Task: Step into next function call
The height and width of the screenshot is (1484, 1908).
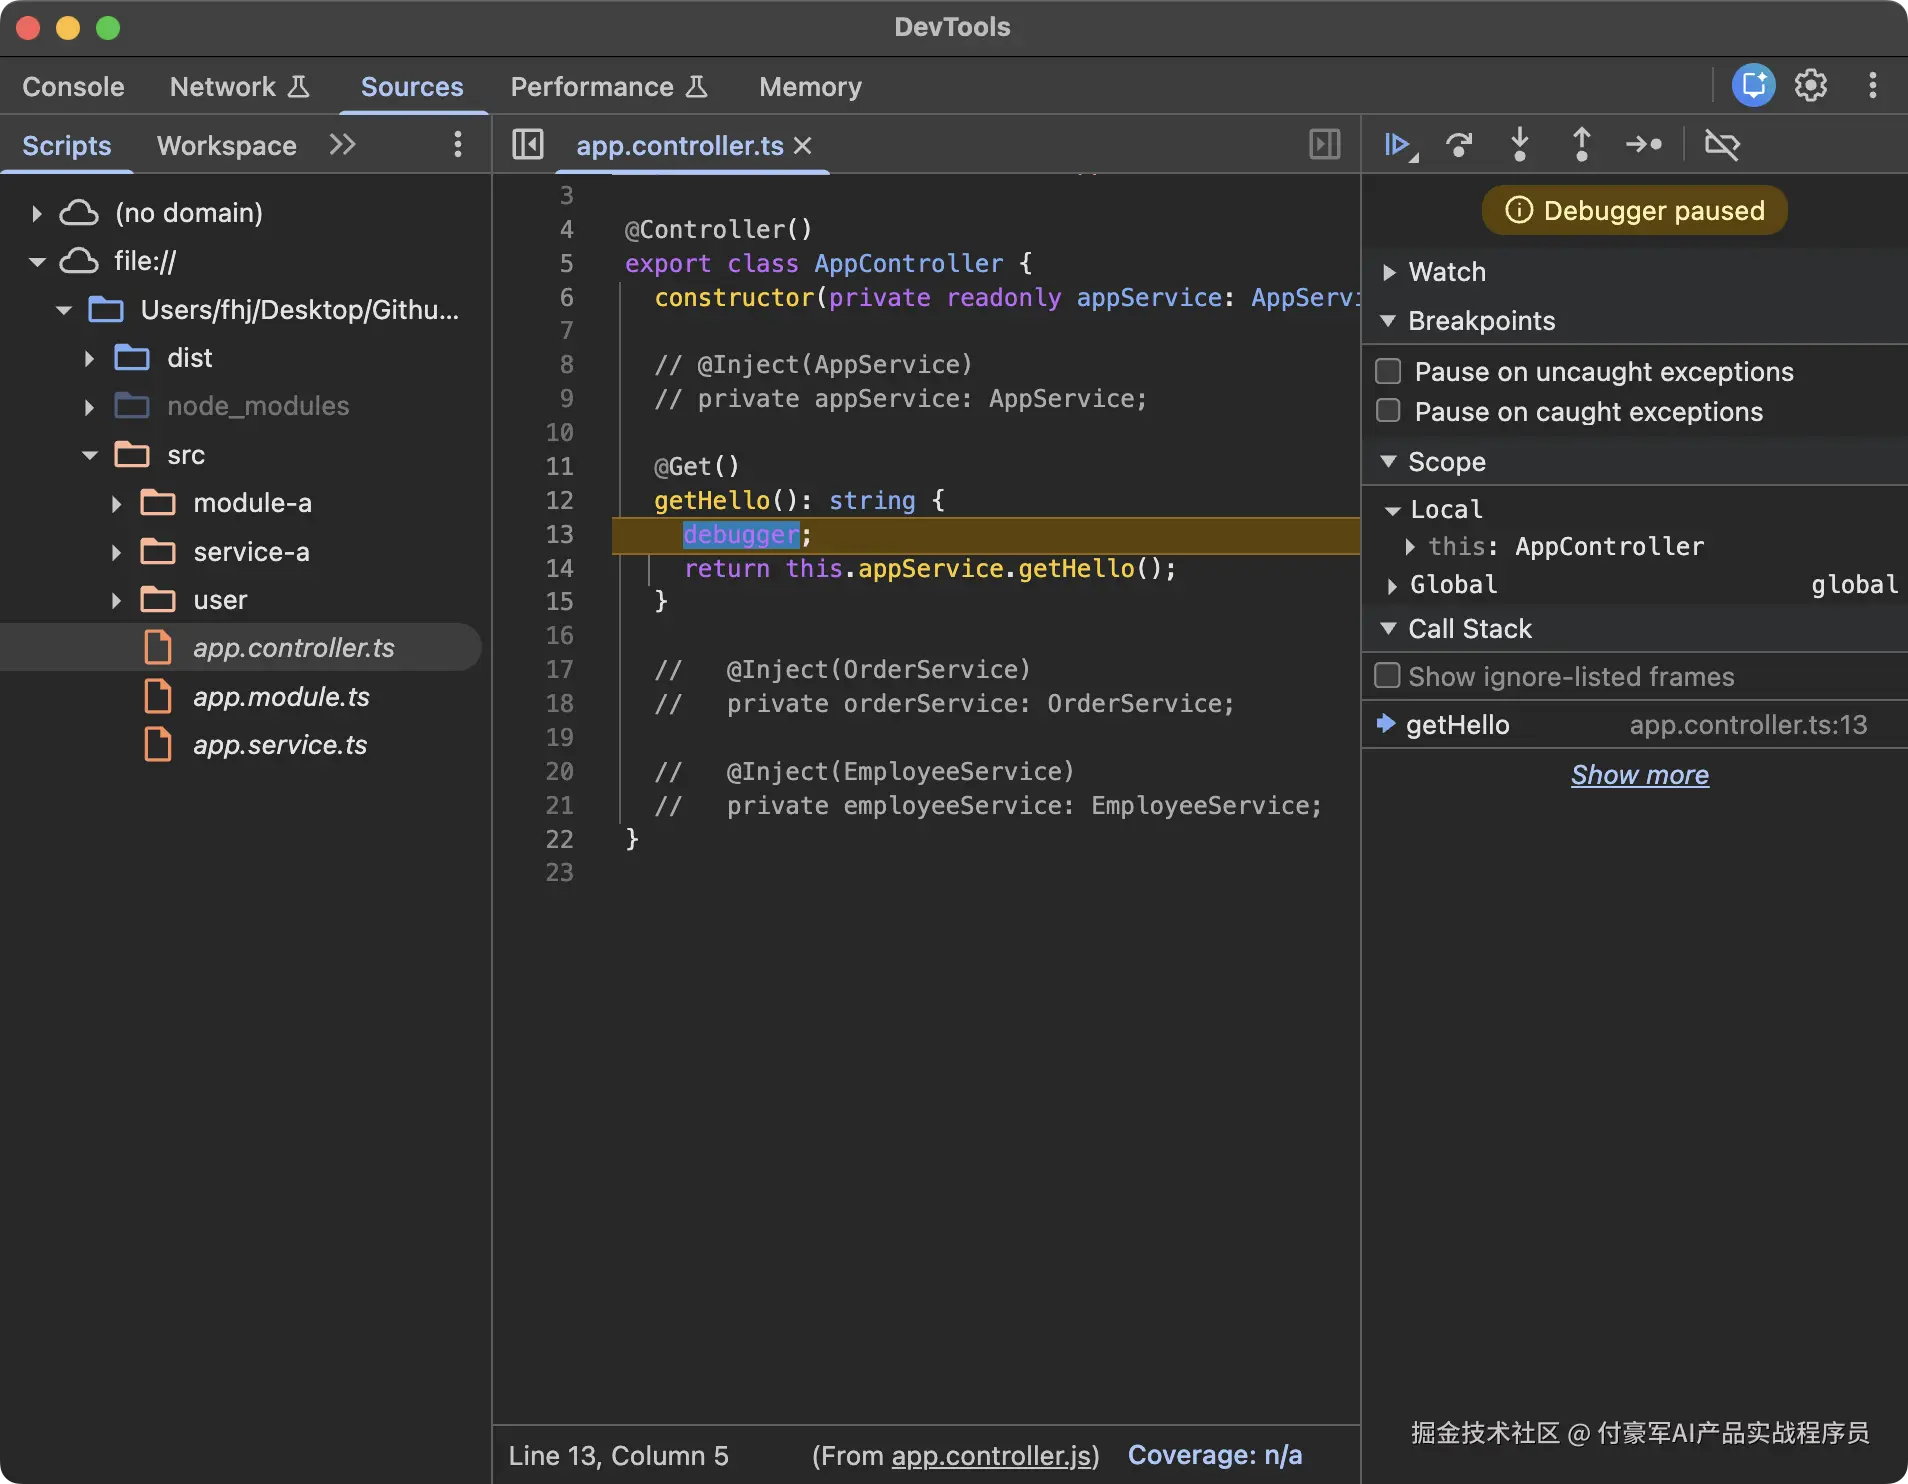Action: point(1520,145)
